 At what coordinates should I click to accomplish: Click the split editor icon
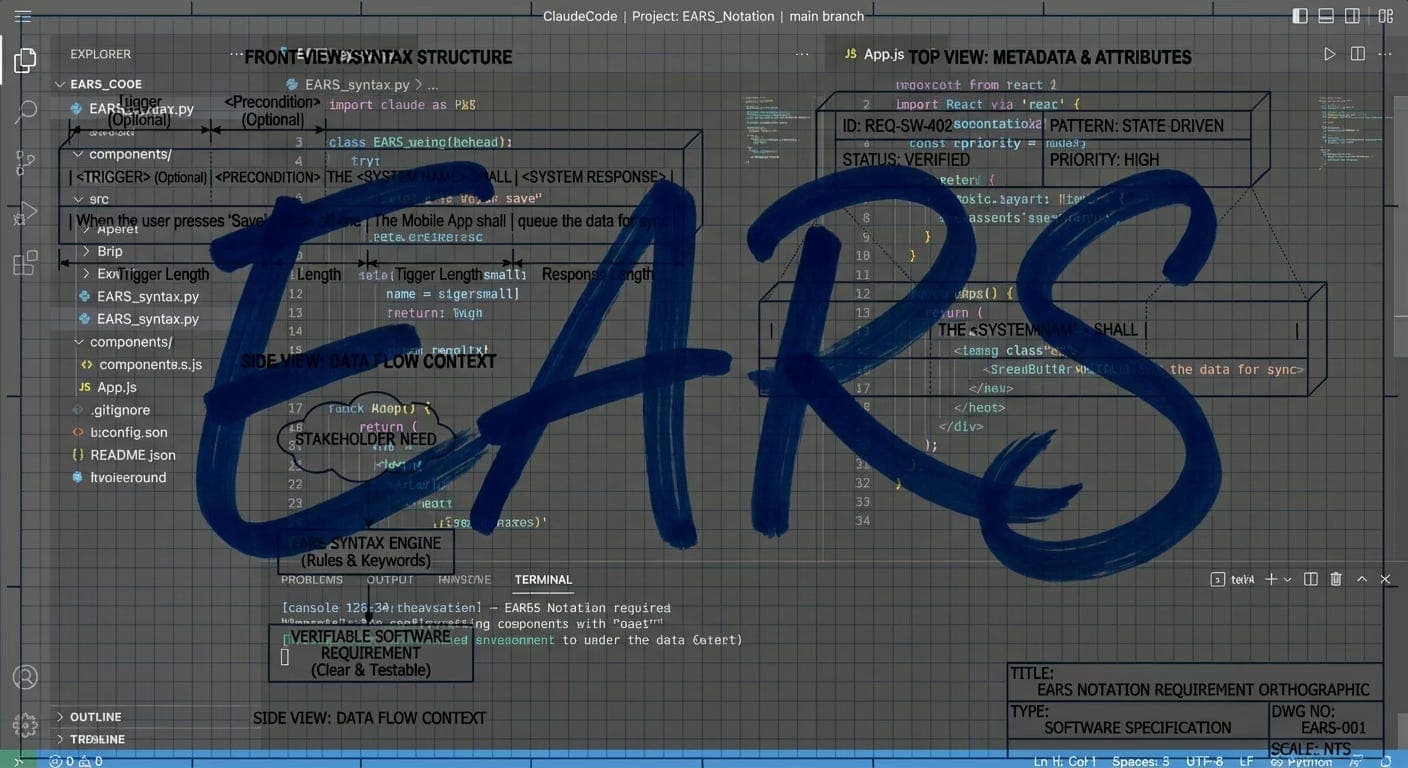tap(1357, 54)
